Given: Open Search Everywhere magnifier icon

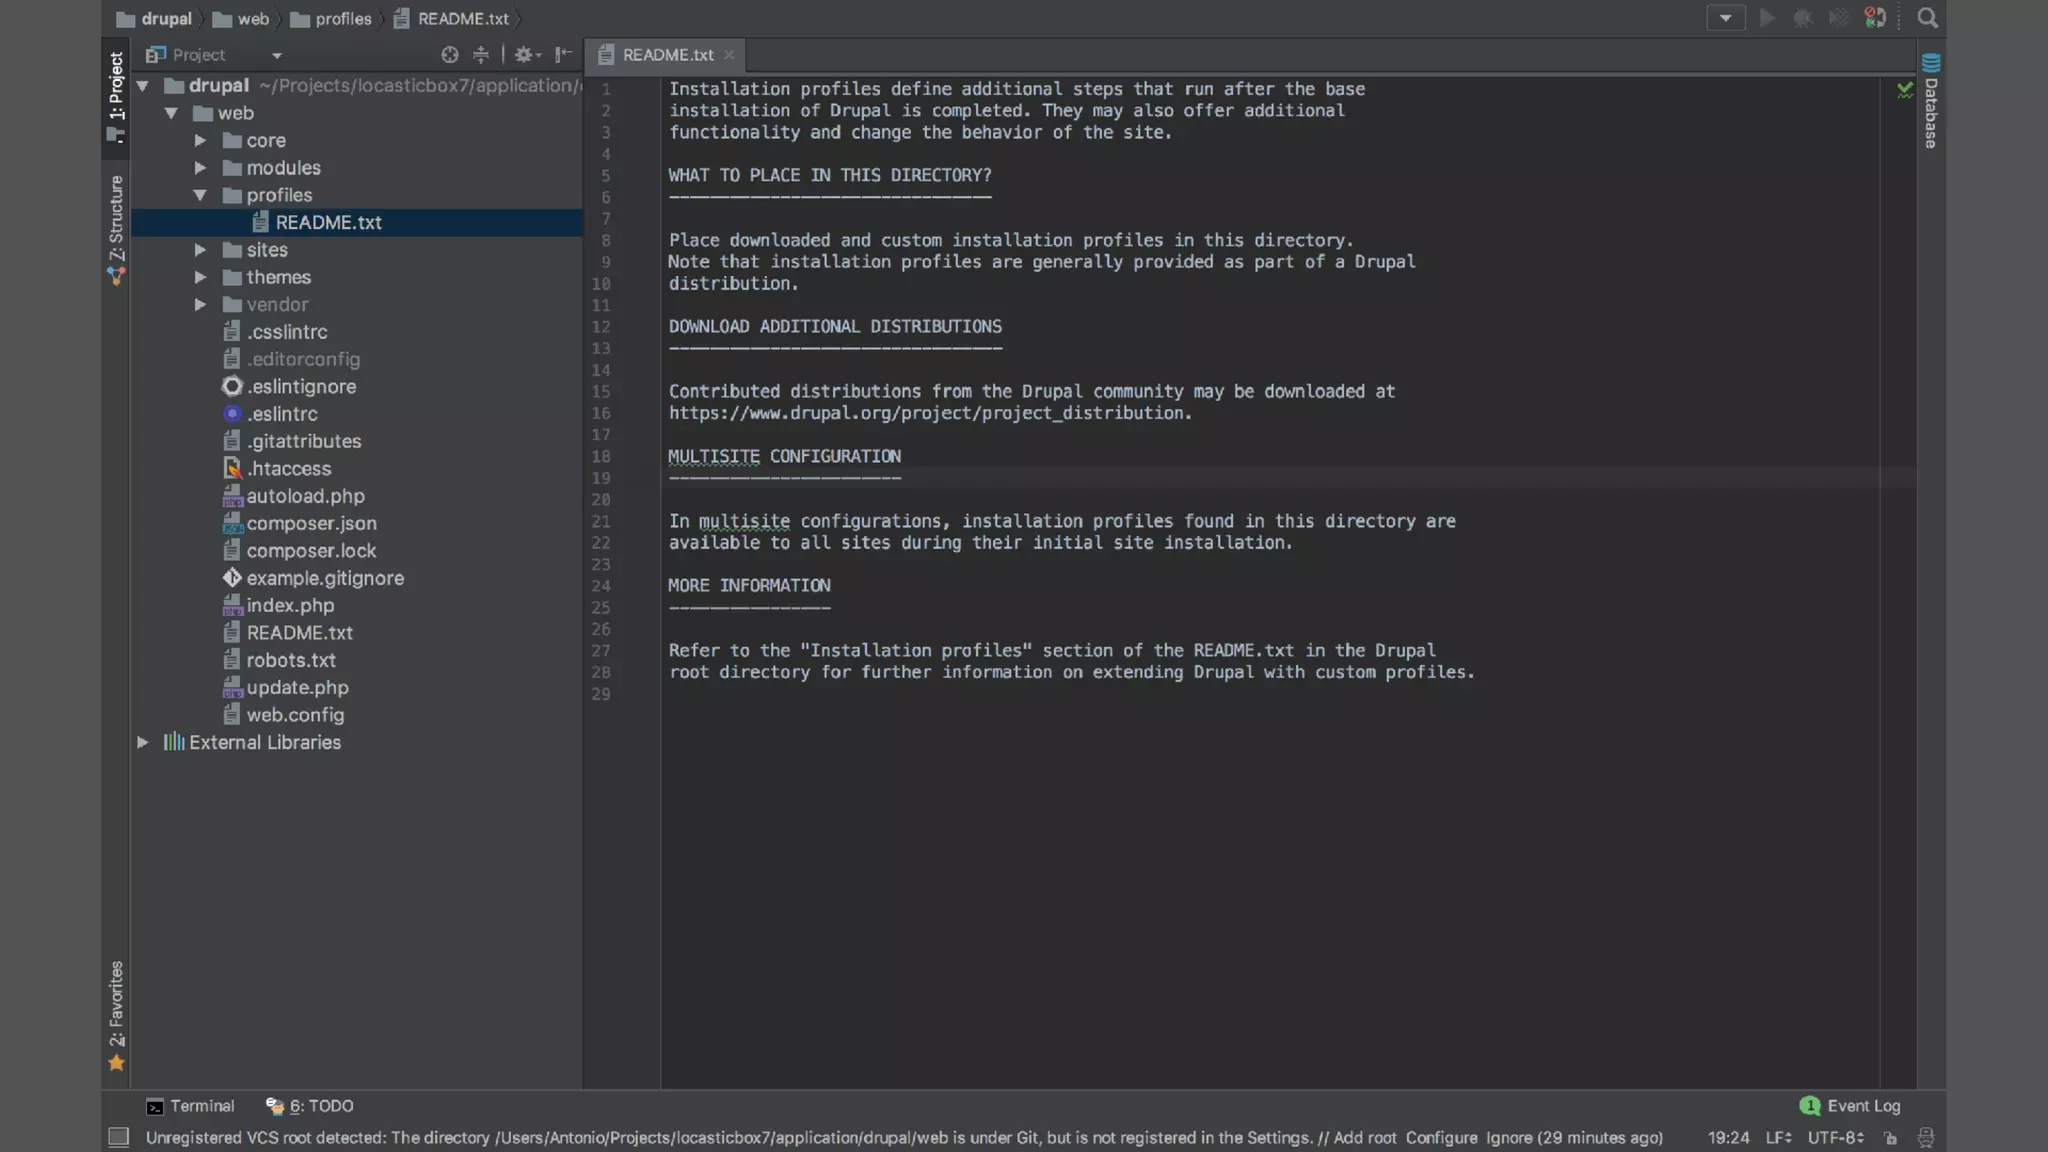Looking at the screenshot, I should tap(1927, 18).
